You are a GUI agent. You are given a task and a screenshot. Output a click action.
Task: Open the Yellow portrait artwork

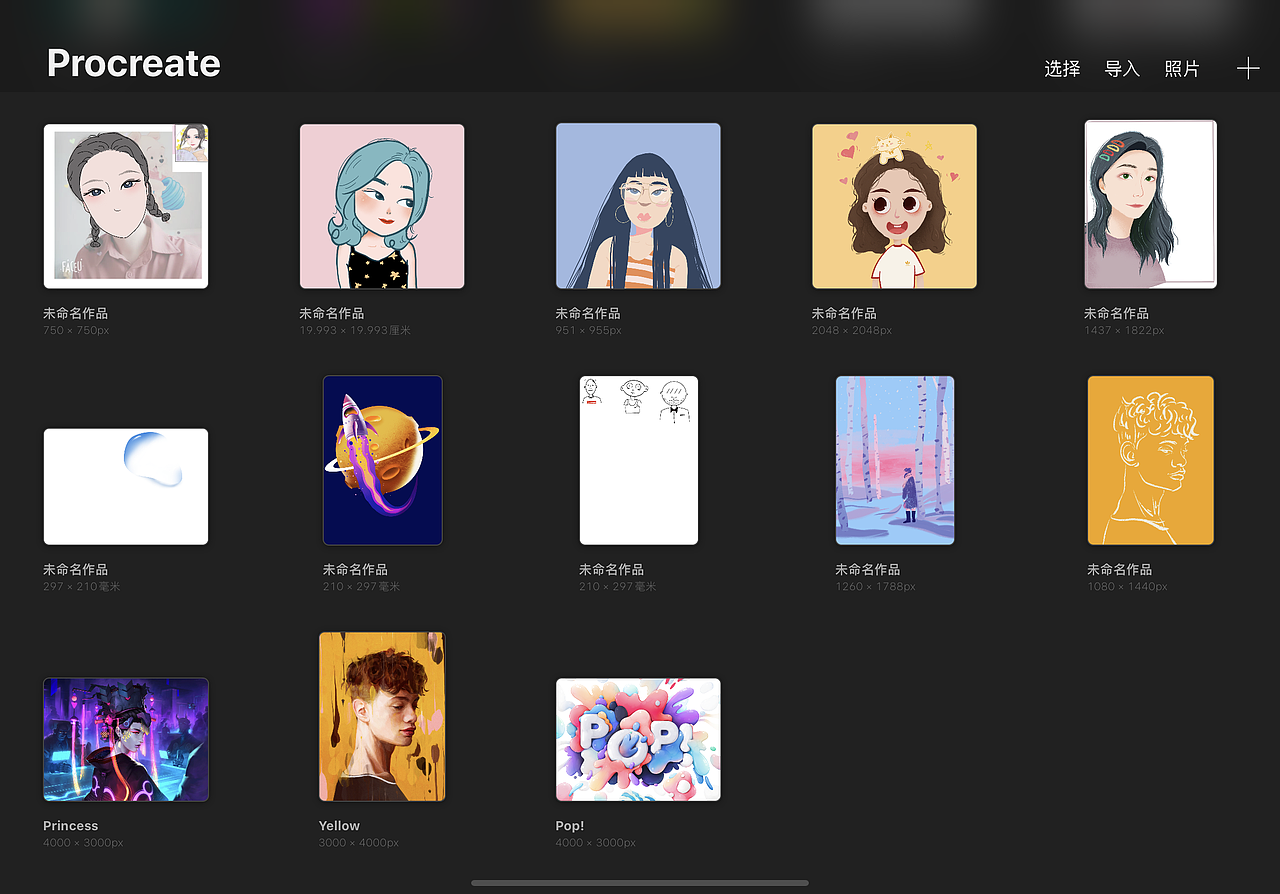click(x=381, y=716)
